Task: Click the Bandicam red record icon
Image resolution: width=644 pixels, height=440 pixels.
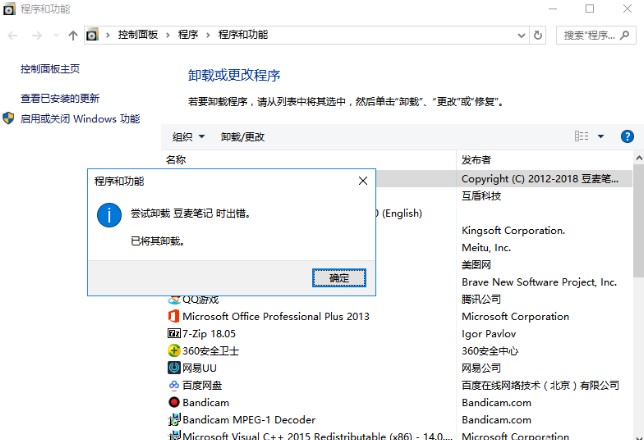Action: pos(174,402)
